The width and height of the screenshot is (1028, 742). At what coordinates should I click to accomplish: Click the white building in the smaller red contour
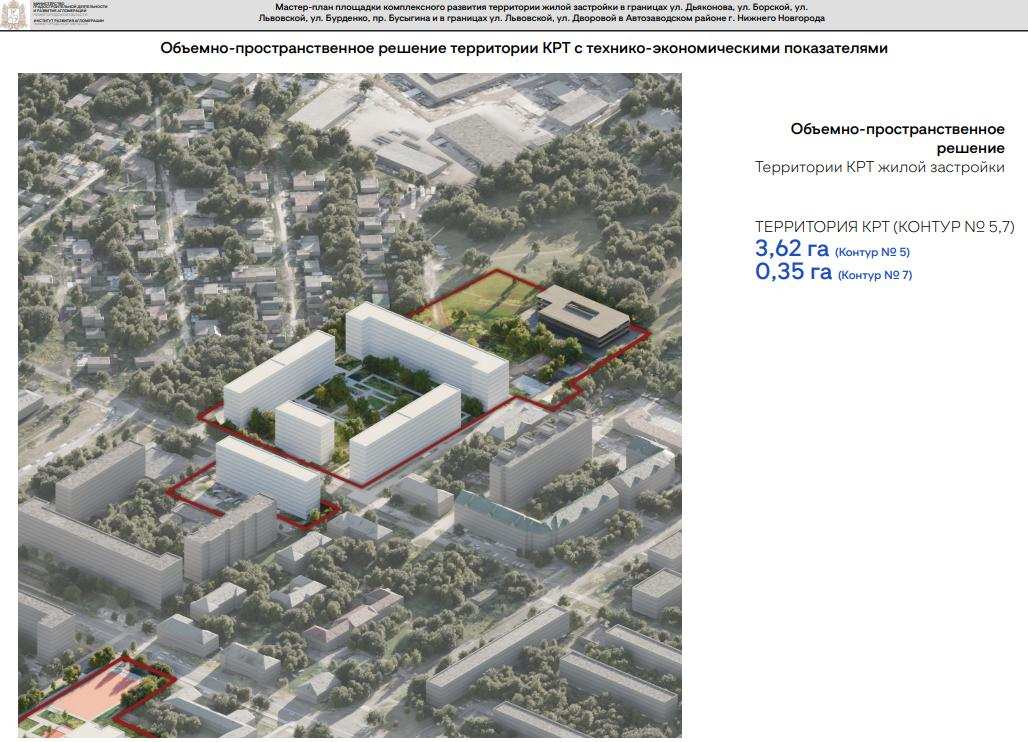pos(267,475)
